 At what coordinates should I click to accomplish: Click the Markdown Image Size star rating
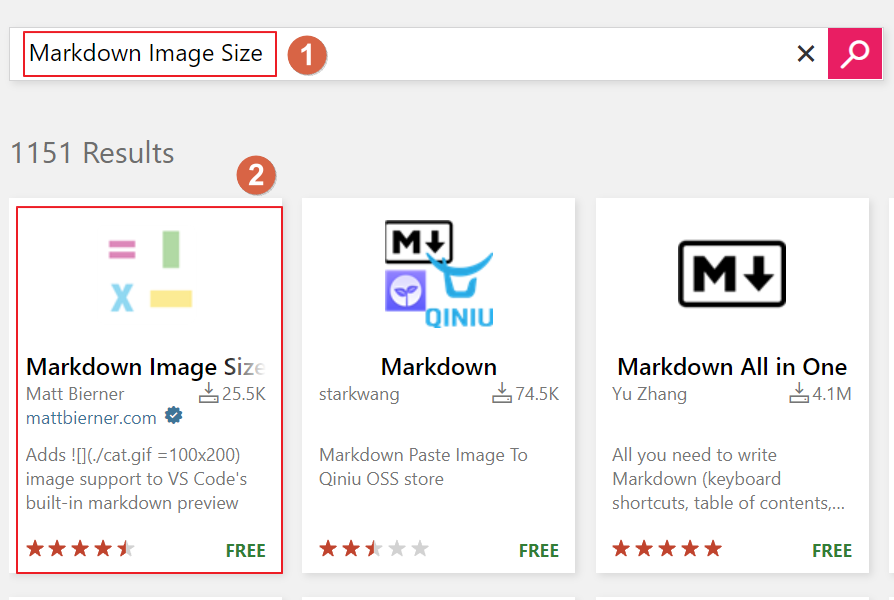click(x=80, y=549)
